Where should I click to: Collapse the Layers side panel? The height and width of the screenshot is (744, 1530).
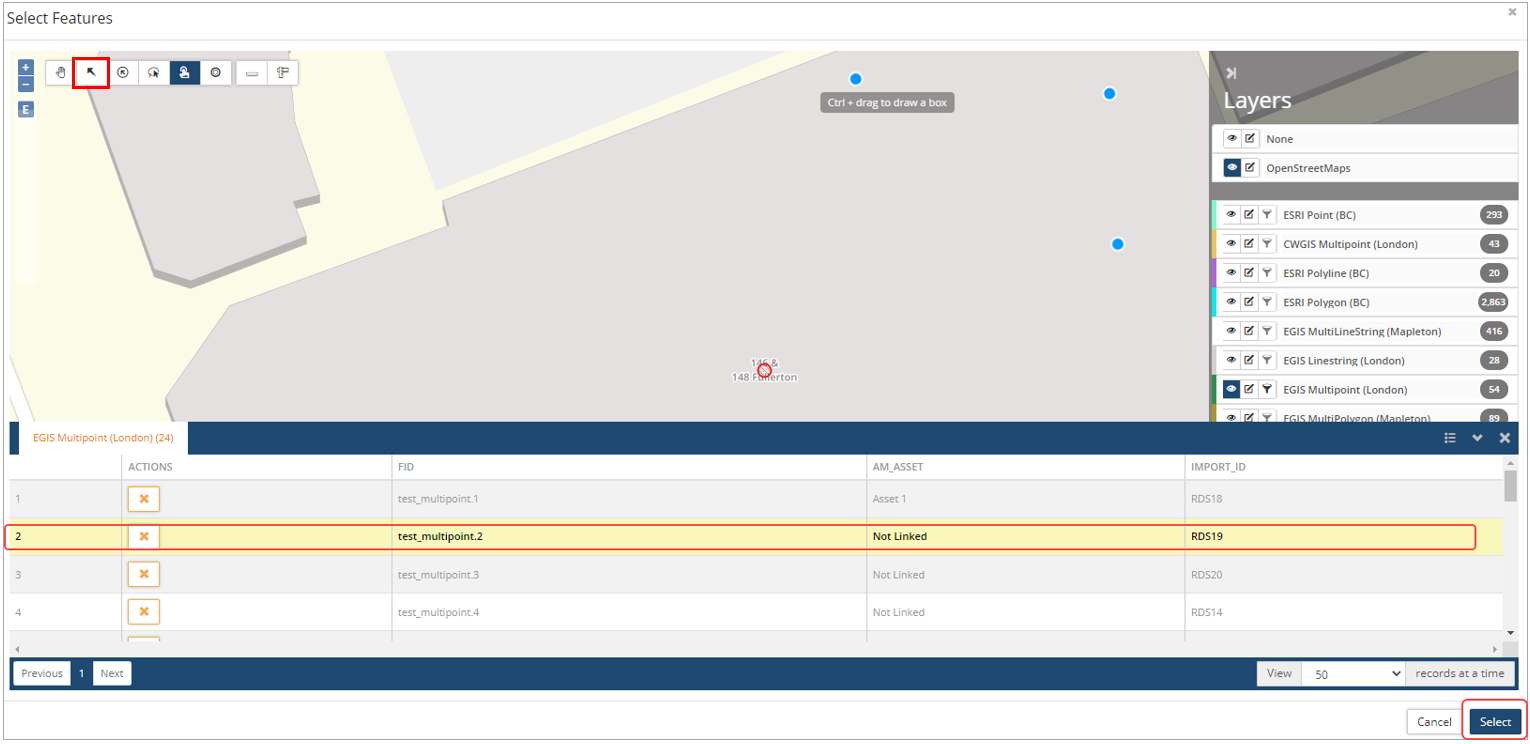tap(1232, 72)
